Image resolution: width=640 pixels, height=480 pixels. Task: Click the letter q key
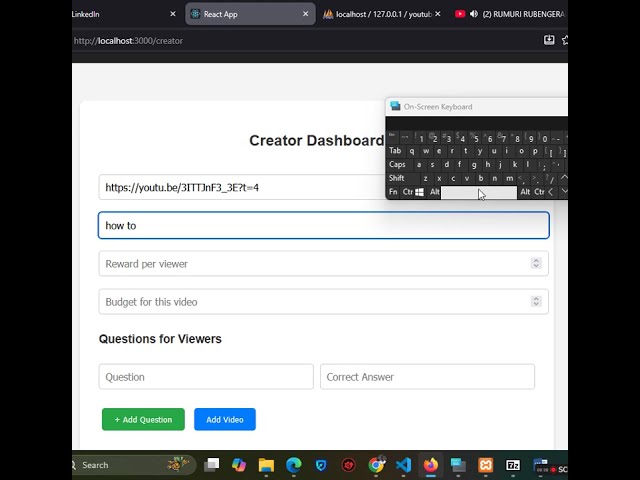tap(412, 151)
